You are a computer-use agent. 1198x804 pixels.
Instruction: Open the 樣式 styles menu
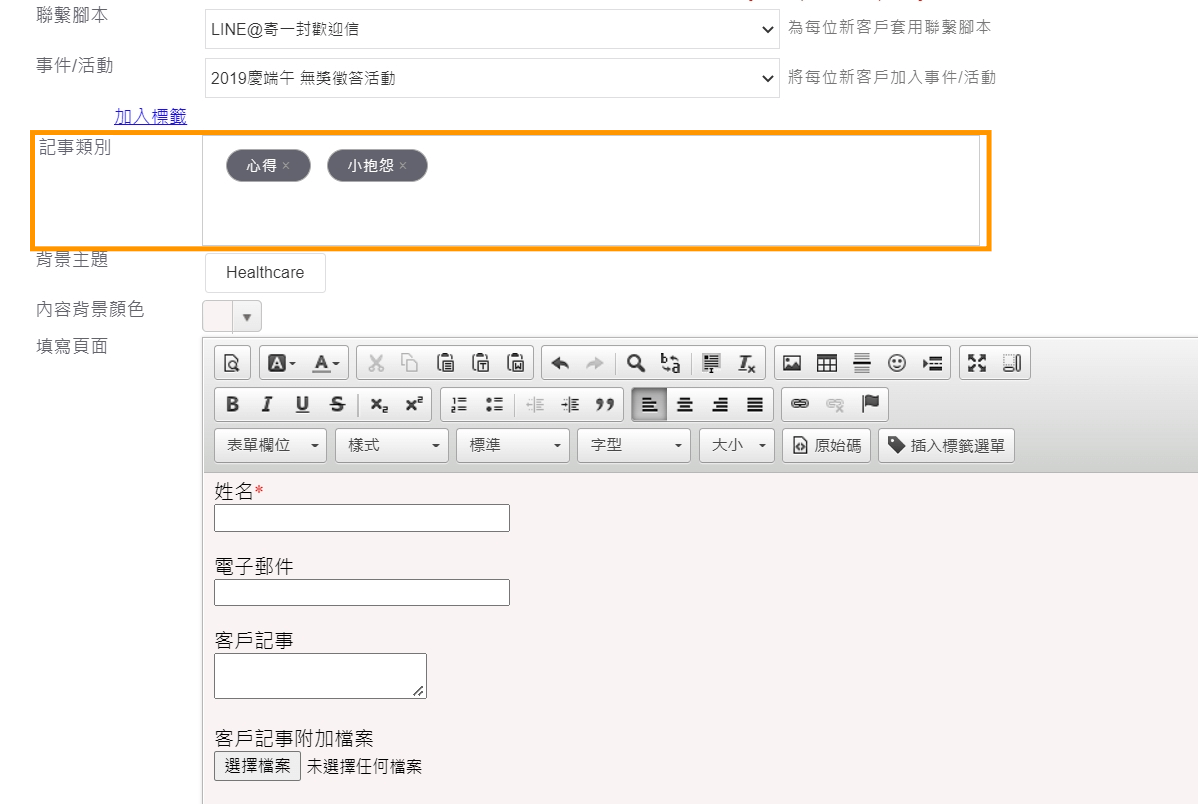(x=391, y=445)
